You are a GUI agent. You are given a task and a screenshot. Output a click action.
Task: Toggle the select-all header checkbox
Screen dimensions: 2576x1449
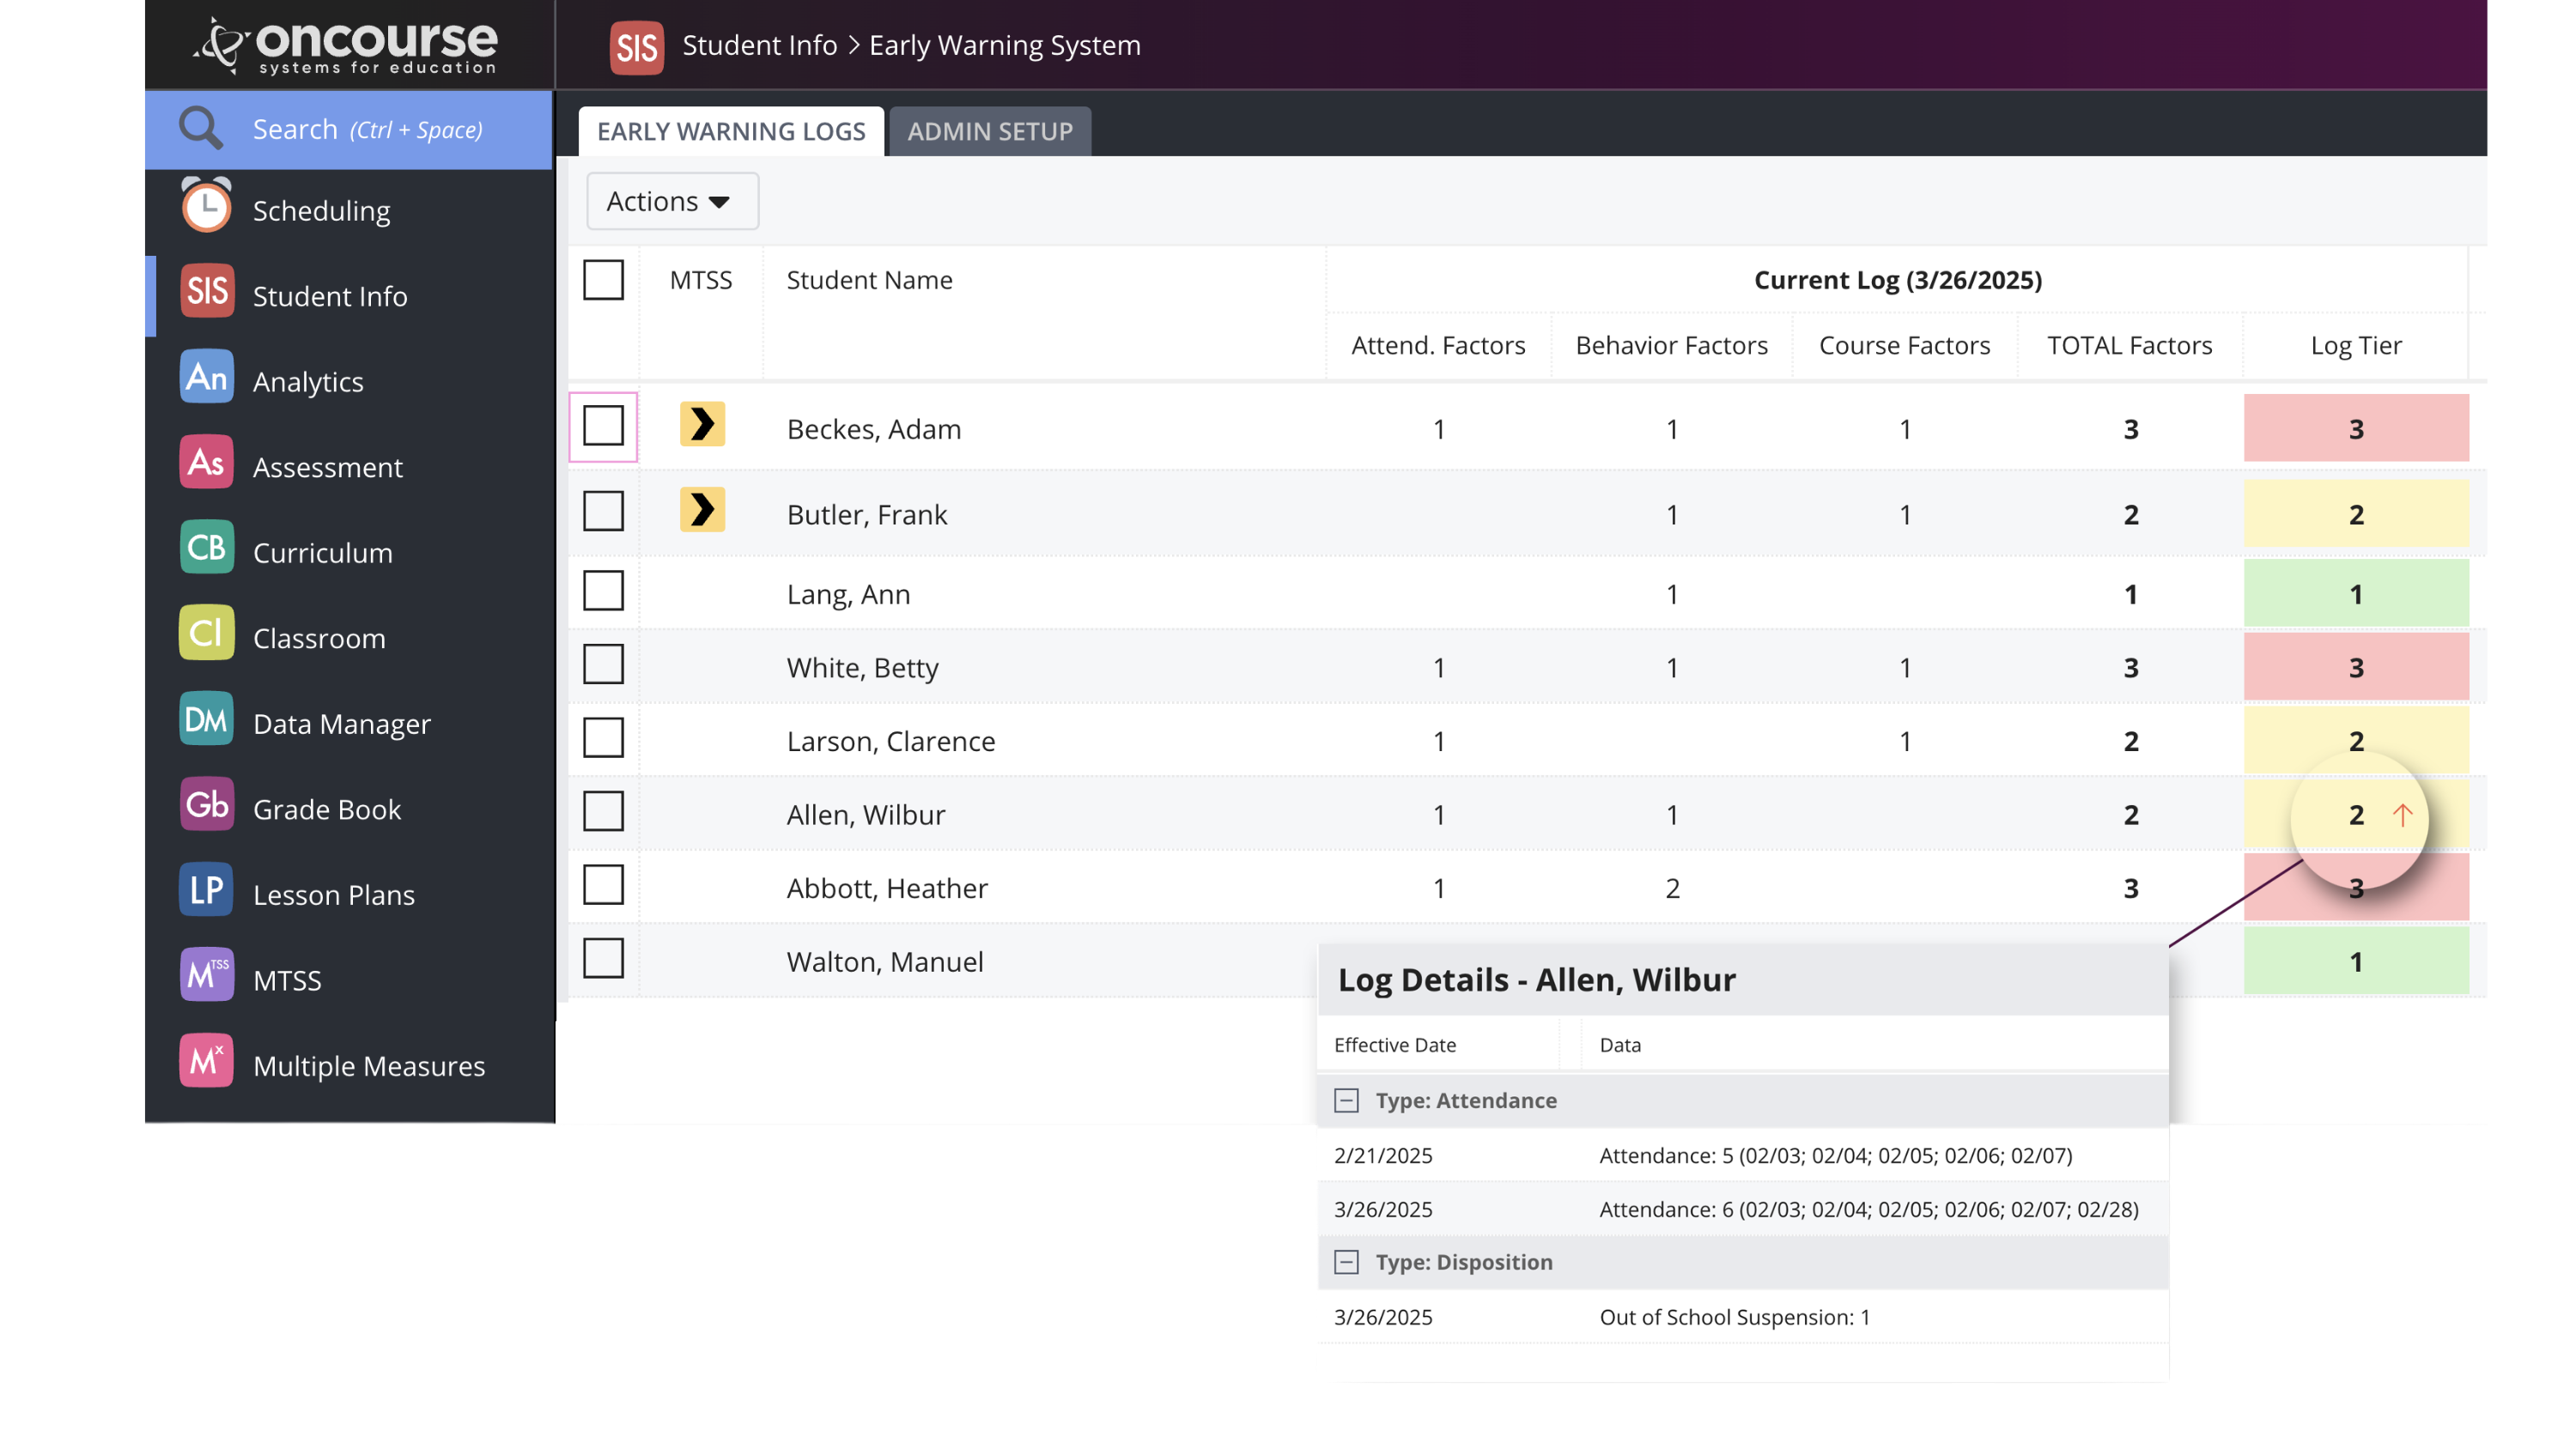[603, 280]
